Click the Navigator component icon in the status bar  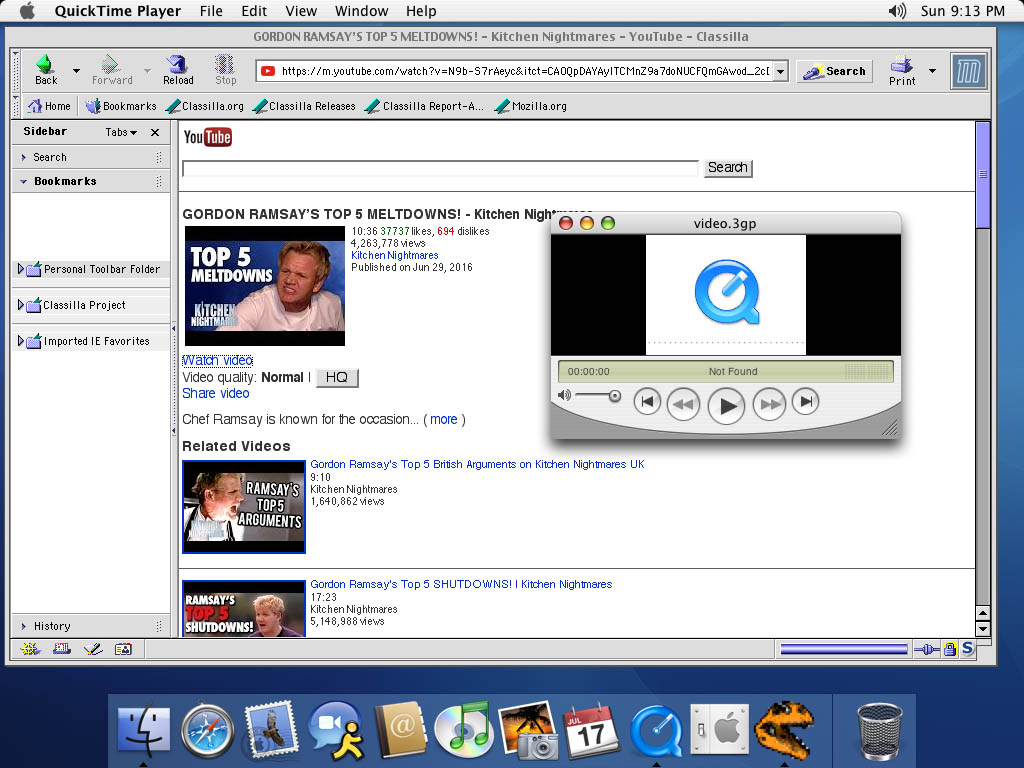click(x=30, y=649)
